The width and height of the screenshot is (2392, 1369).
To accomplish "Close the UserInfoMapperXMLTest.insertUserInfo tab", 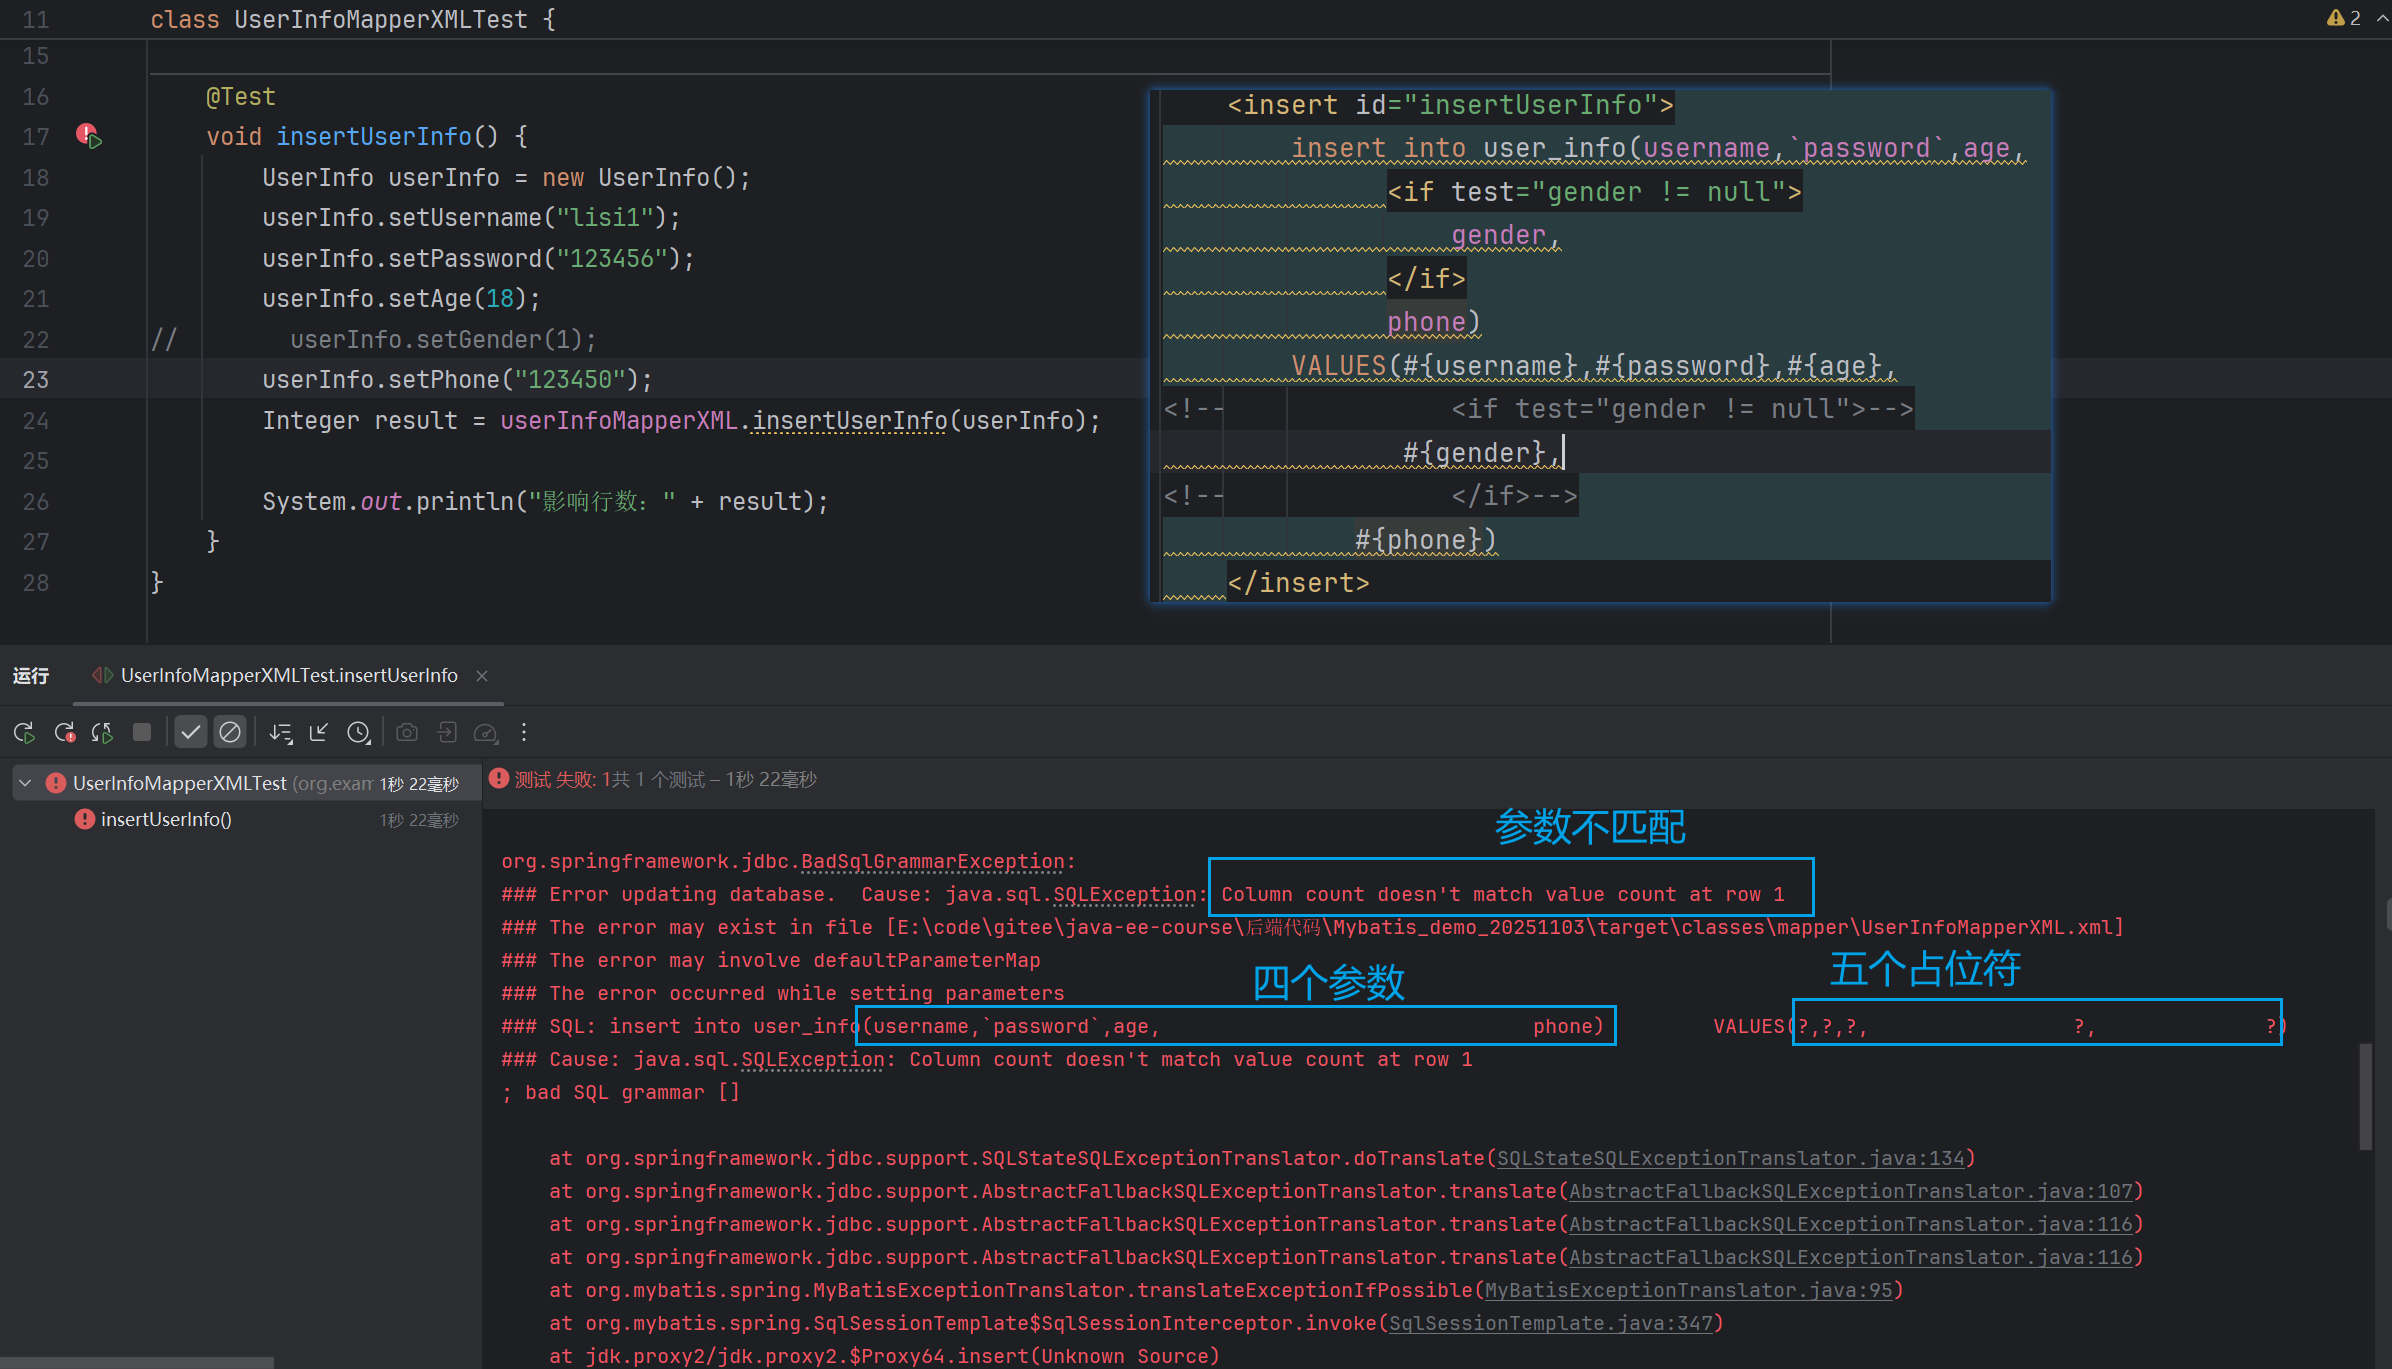I will [x=482, y=676].
